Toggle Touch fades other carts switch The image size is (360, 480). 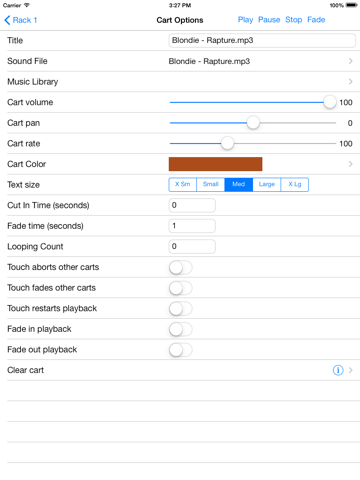click(181, 288)
